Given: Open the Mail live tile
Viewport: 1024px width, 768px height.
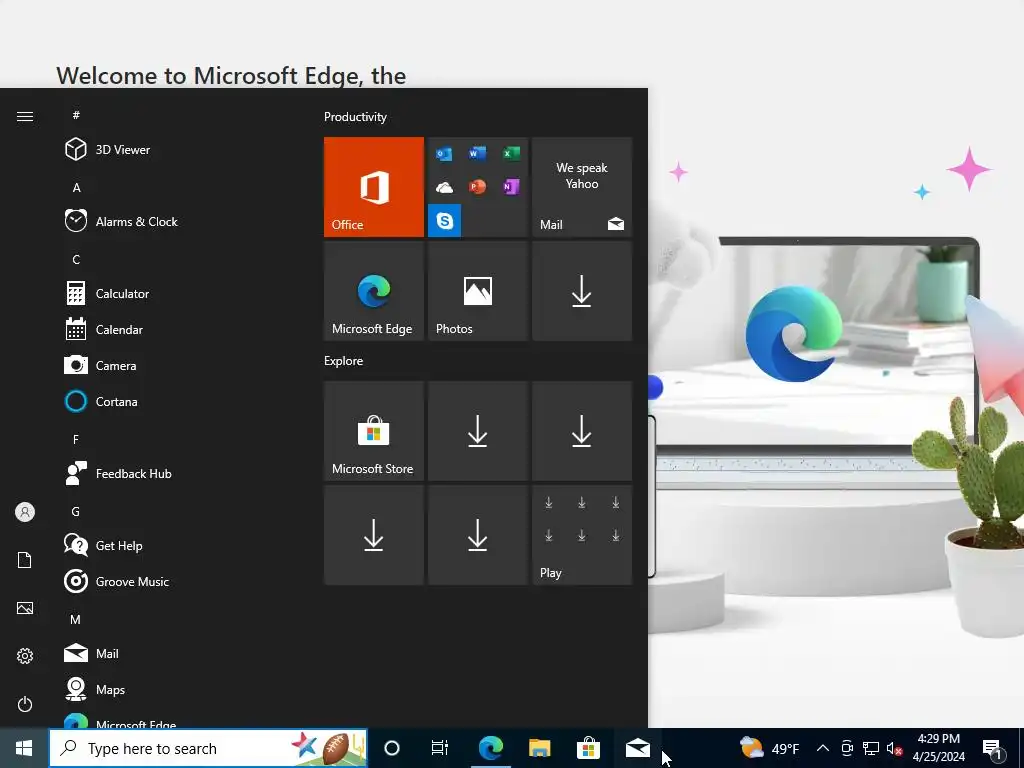Looking at the screenshot, I should click(582, 187).
